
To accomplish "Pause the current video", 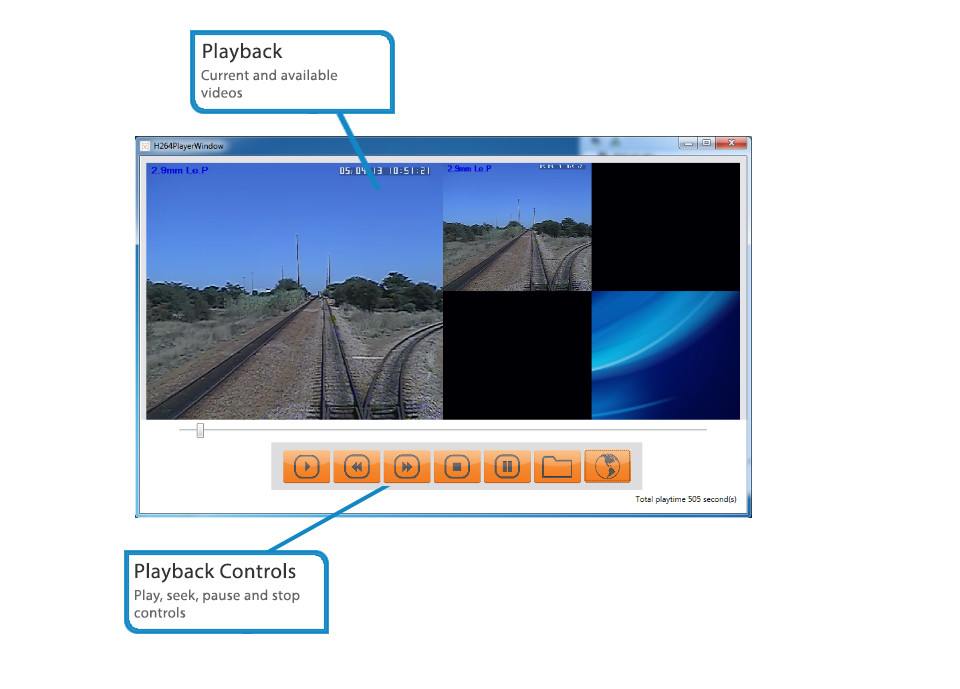I will coord(507,467).
